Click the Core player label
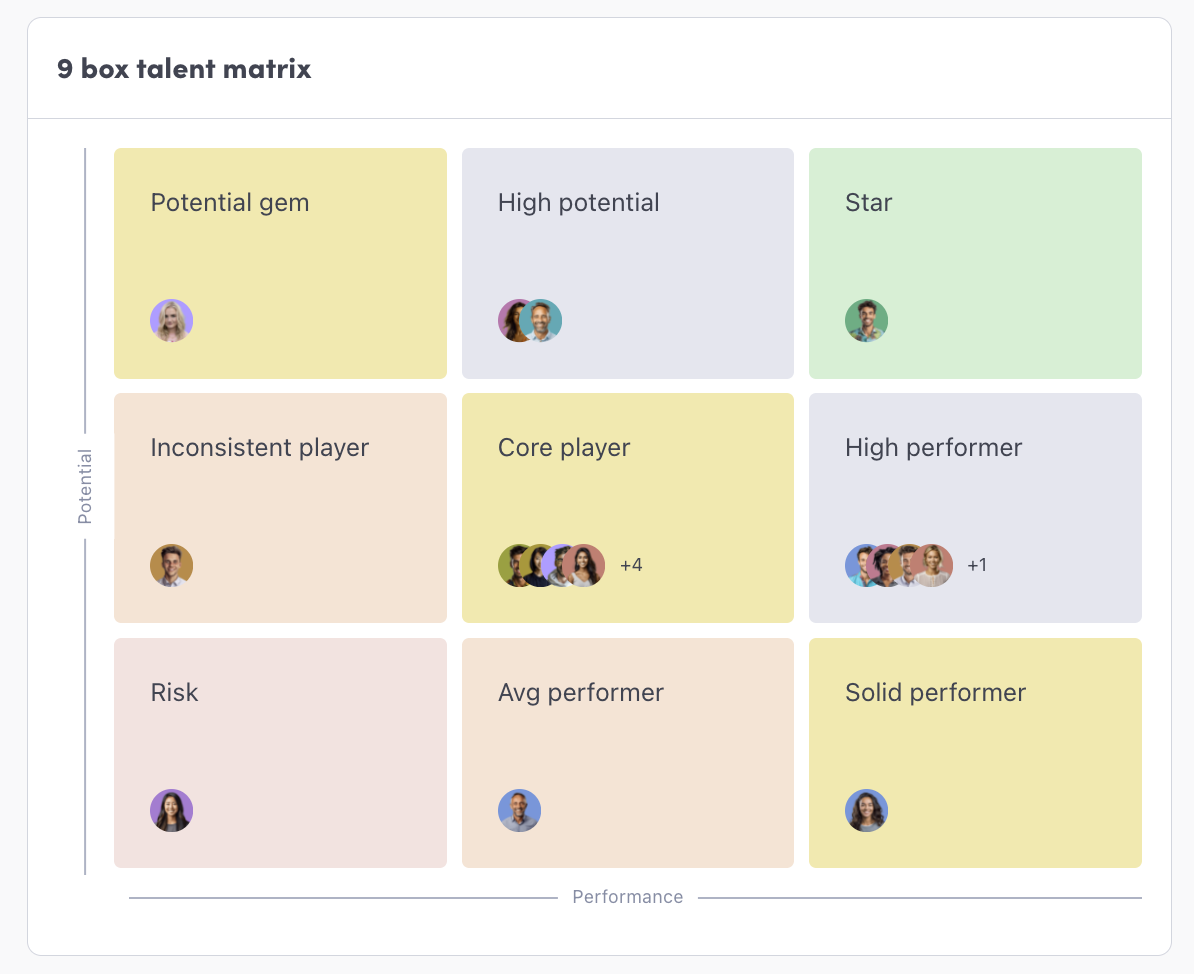This screenshot has height=974, width=1194. tap(564, 447)
